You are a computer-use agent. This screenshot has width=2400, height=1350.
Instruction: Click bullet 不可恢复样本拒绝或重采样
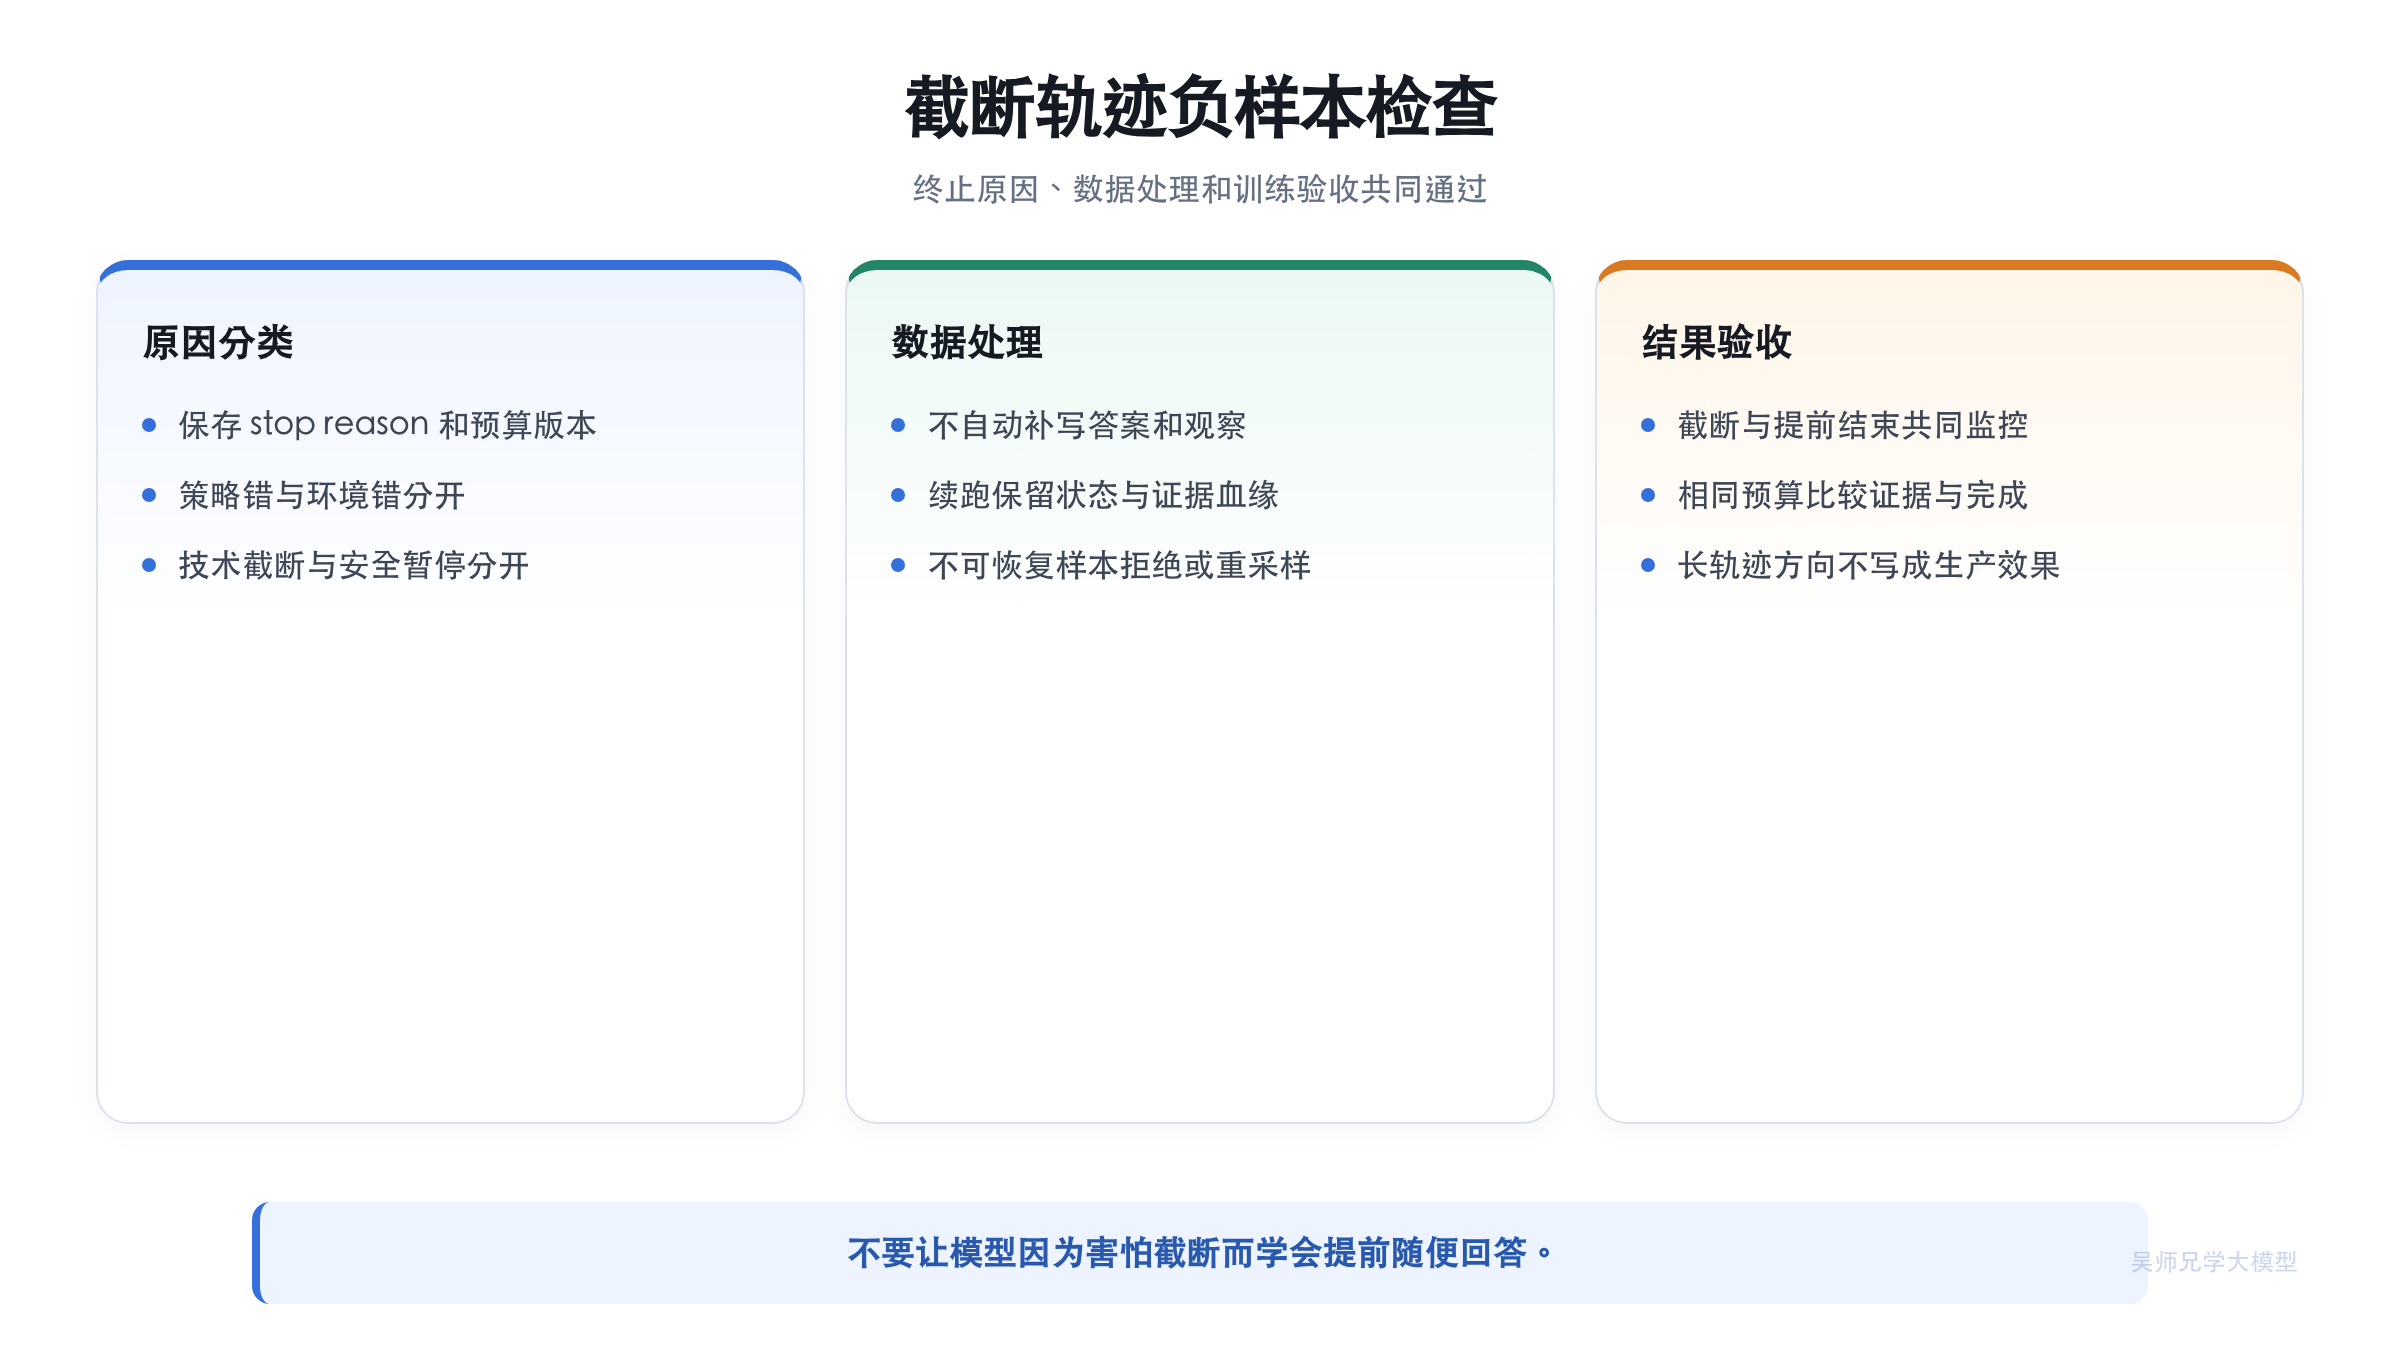[1119, 565]
